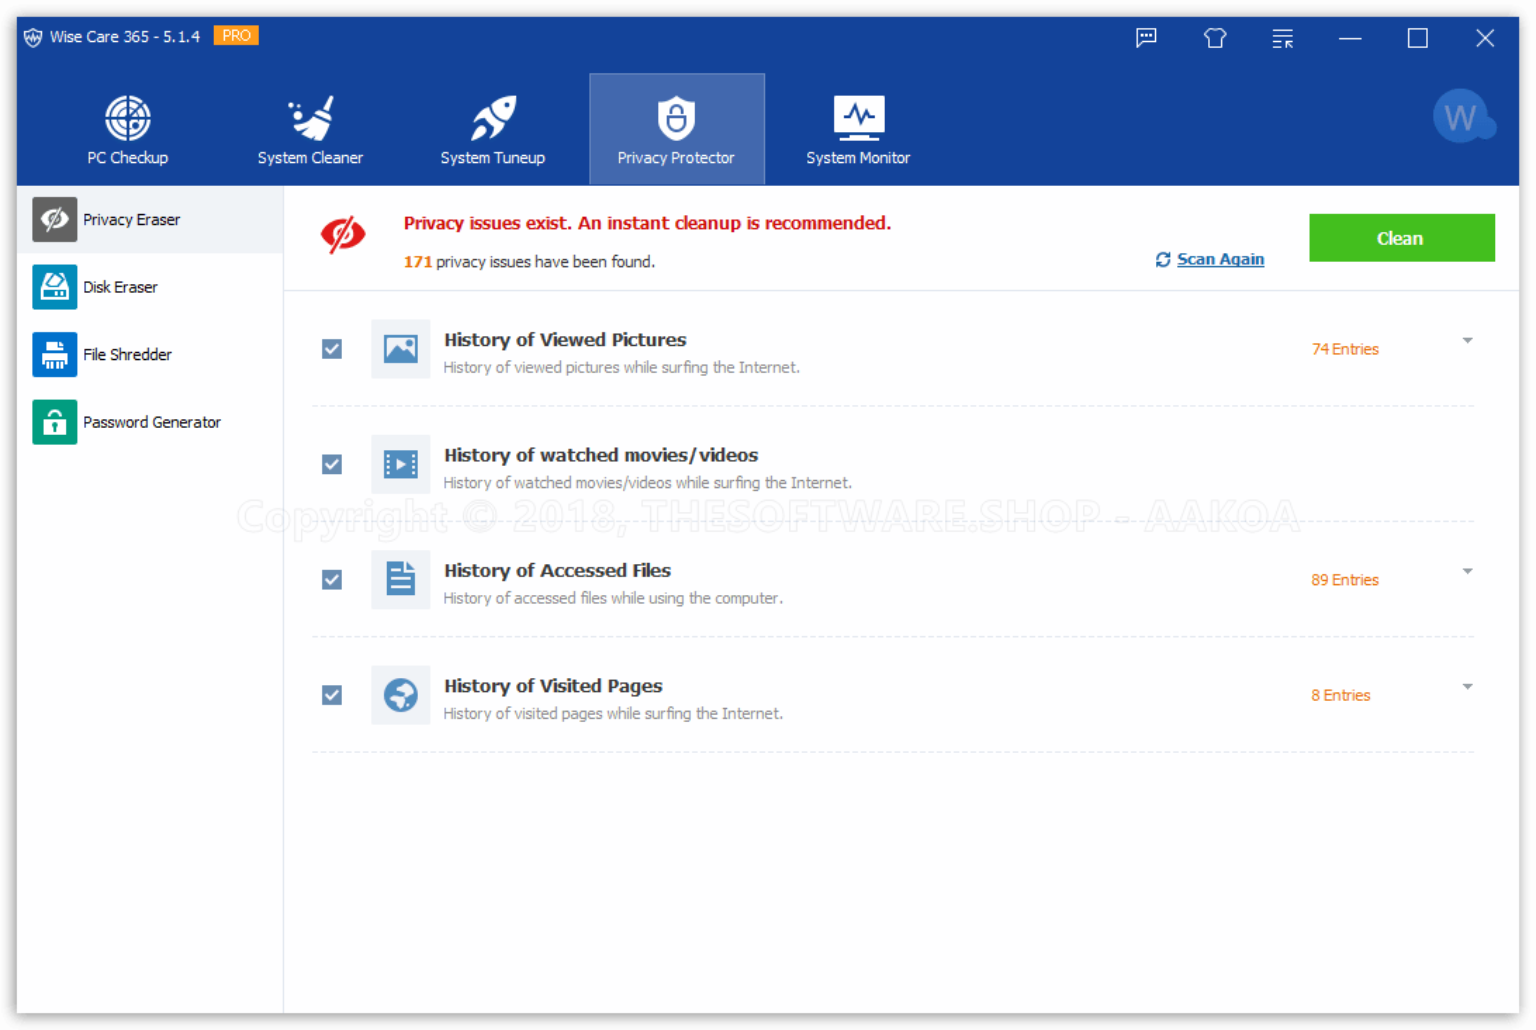The width and height of the screenshot is (1536, 1030).
Task: Open the System Tuneup rocket icon
Action: 493,118
